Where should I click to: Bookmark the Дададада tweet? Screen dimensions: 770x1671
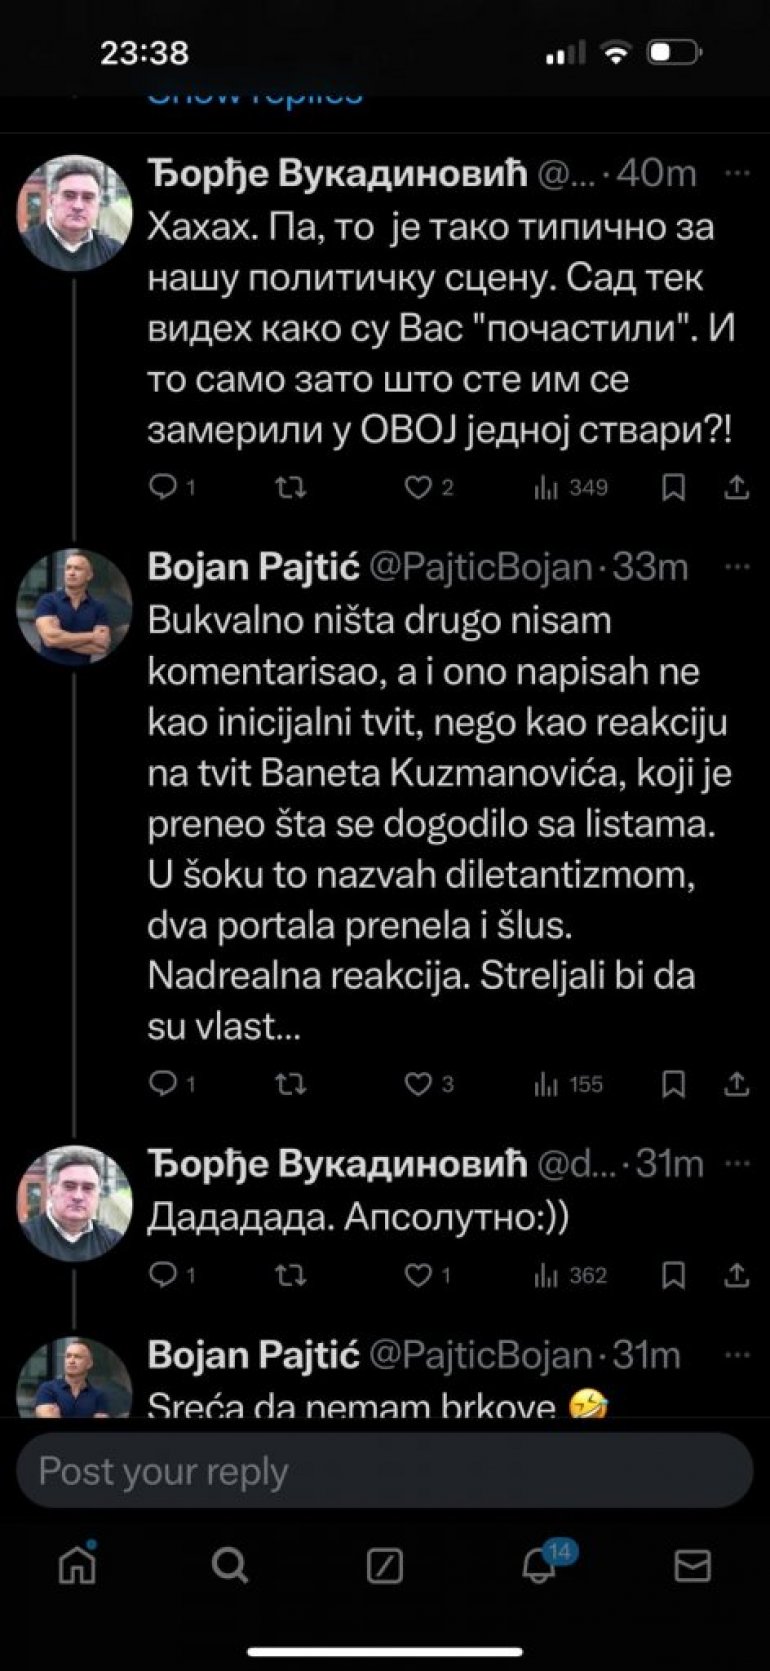674,1275
